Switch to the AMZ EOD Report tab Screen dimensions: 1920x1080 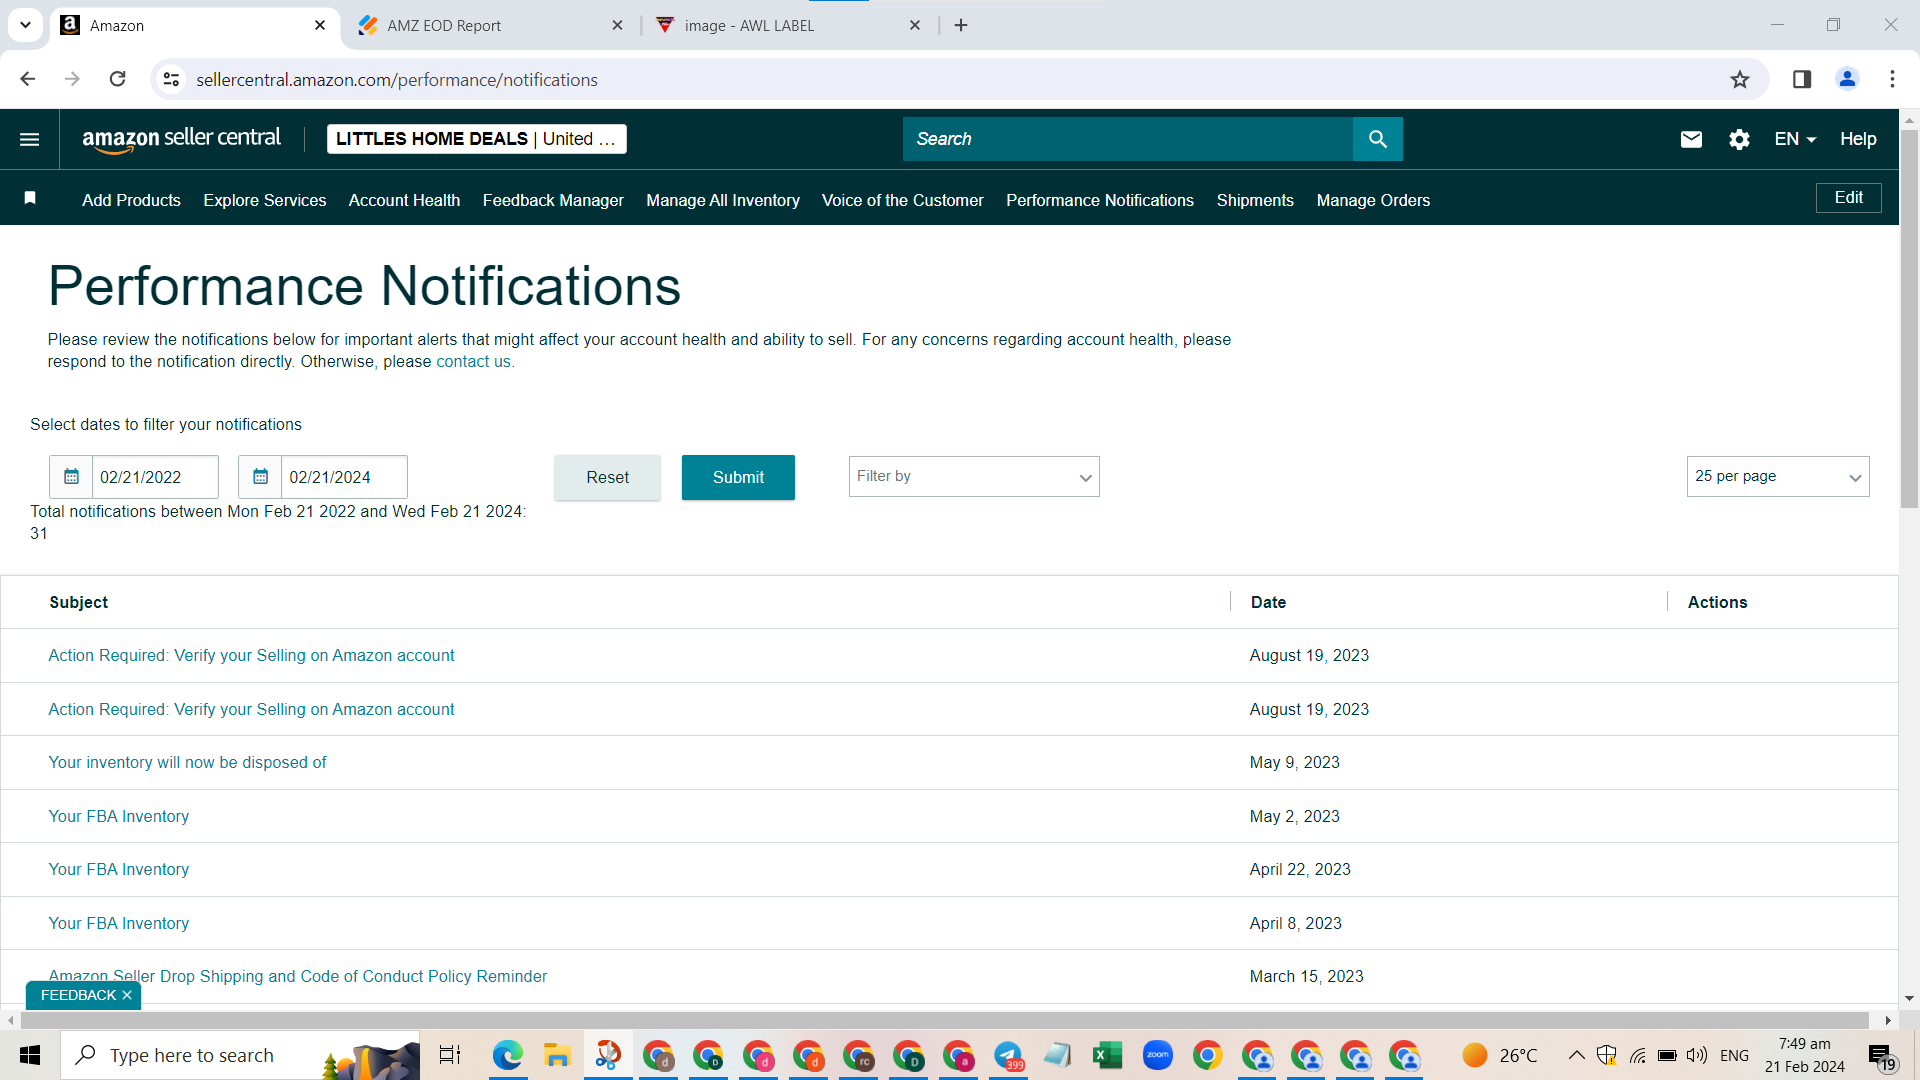[491, 26]
